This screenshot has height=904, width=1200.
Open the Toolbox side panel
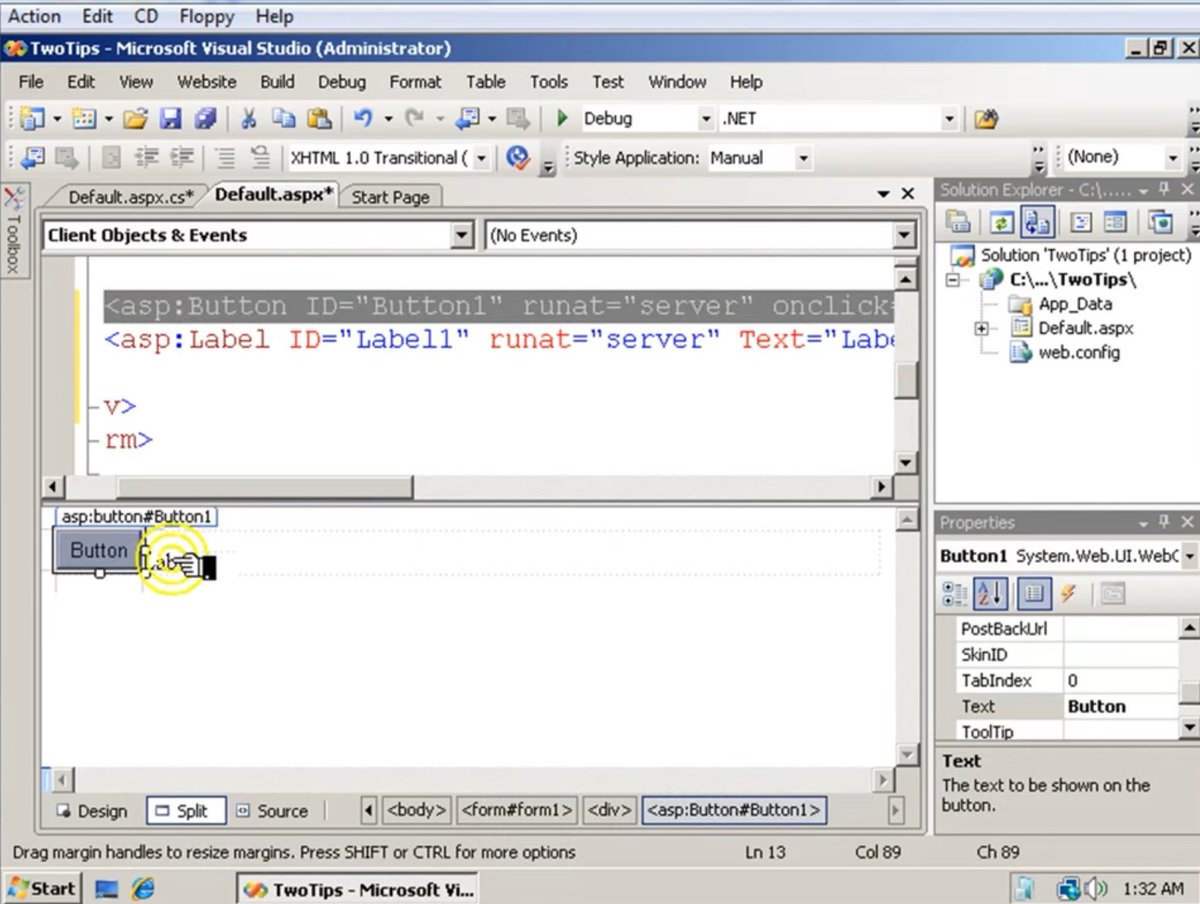click(14, 230)
